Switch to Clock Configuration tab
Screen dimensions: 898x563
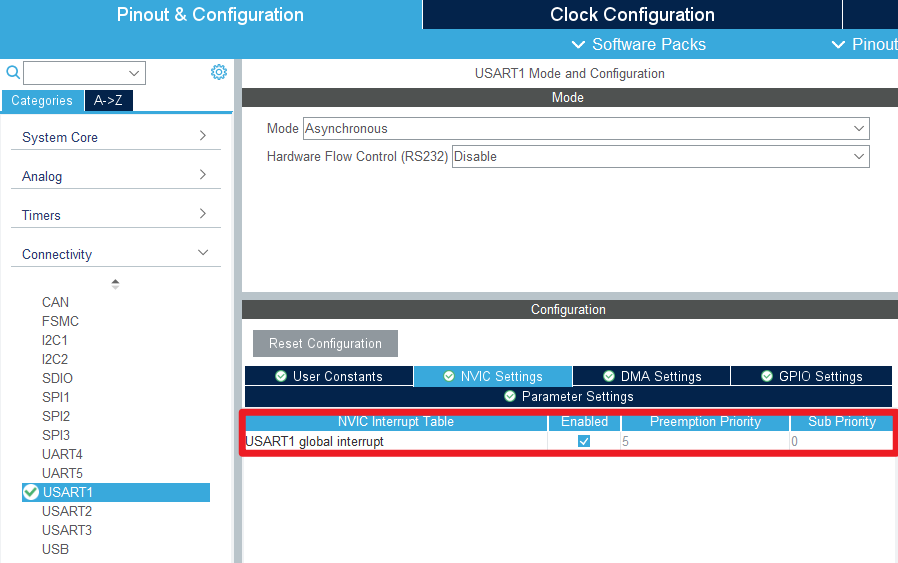pyautogui.click(x=632, y=15)
